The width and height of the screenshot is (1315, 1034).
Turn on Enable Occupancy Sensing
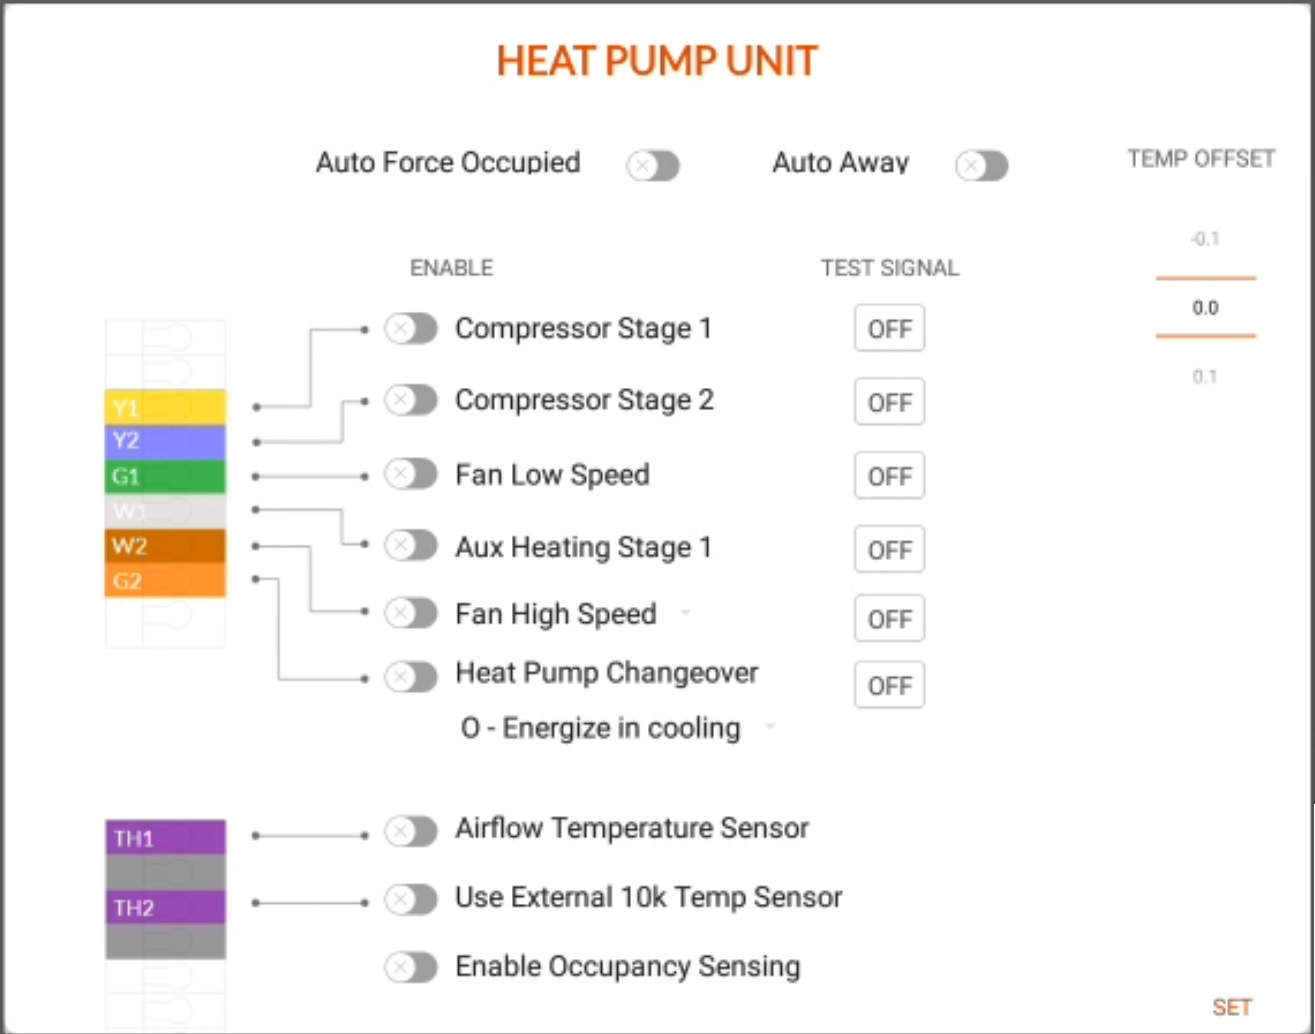[411, 967]
